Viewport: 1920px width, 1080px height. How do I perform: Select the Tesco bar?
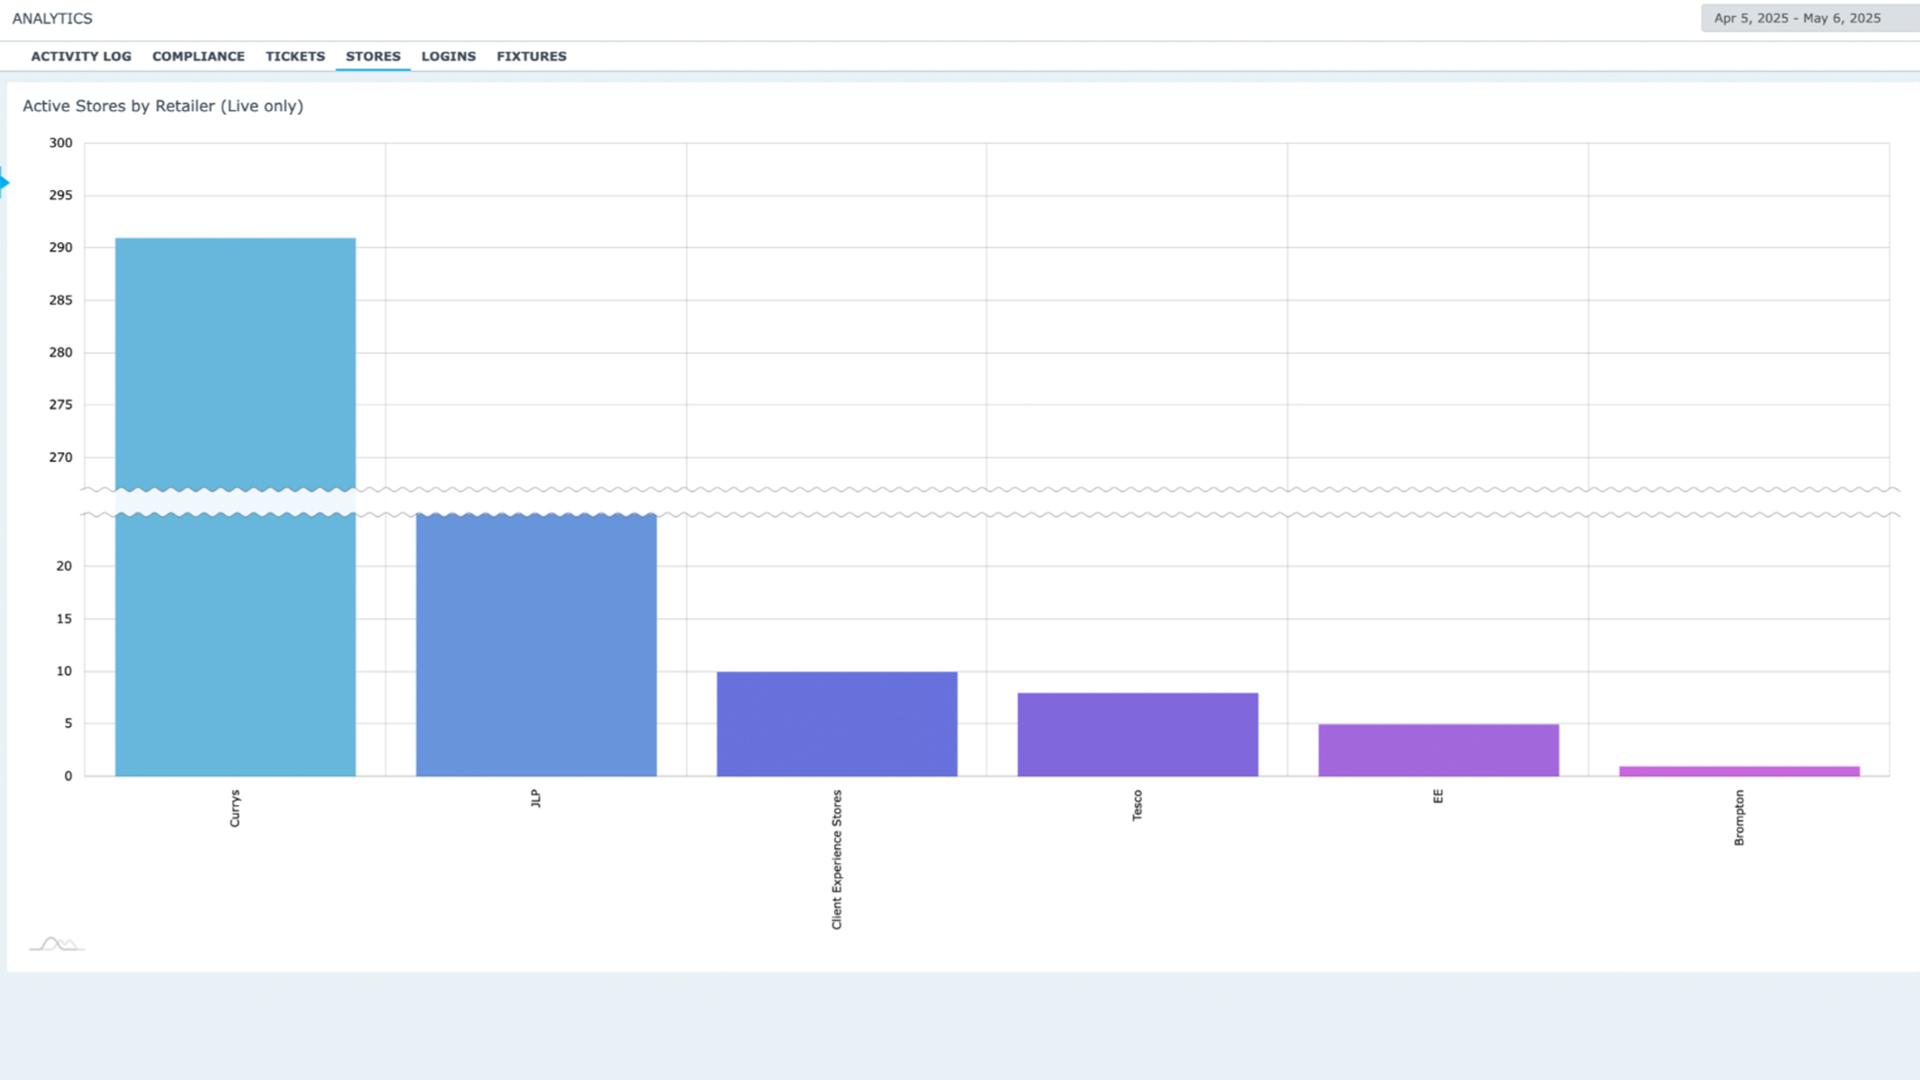click(x=1138, y=734)
